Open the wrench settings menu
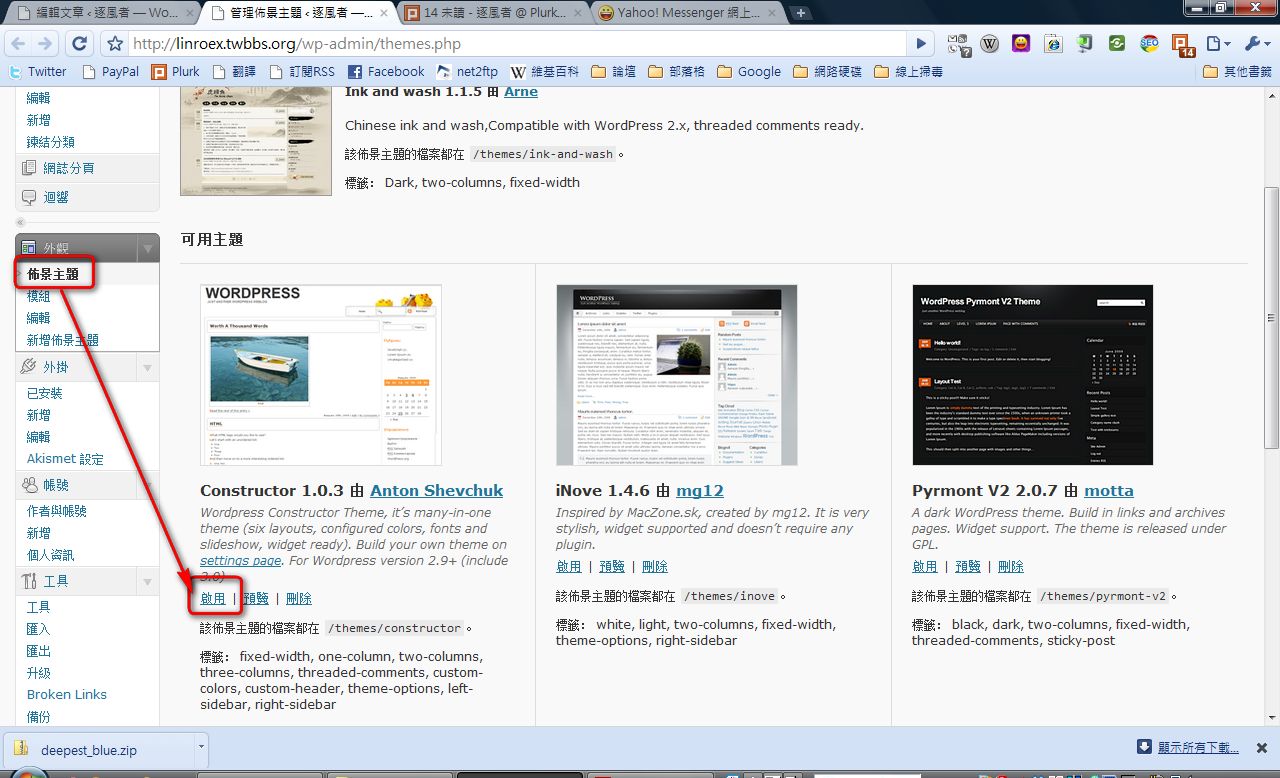The image size is (1280, 778). [x=1256, y=44]
